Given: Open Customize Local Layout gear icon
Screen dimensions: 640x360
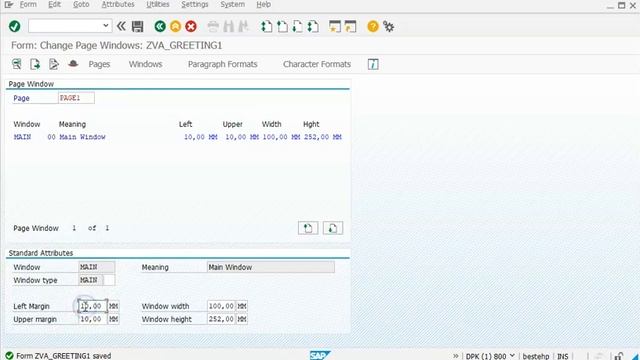Looking at the screenshot, I should [388, 27].
